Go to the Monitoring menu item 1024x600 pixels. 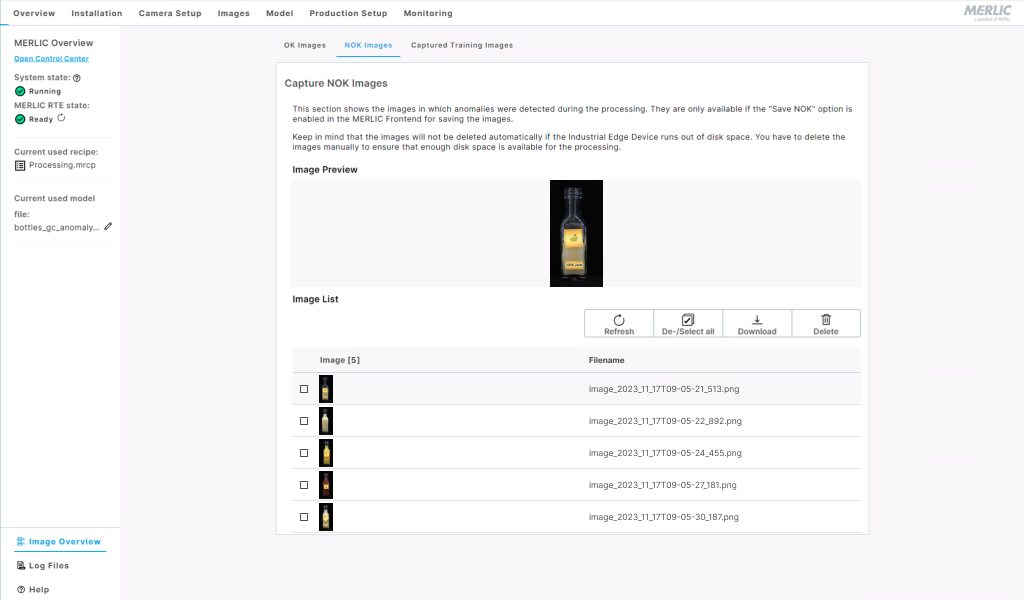pos(428,13)
